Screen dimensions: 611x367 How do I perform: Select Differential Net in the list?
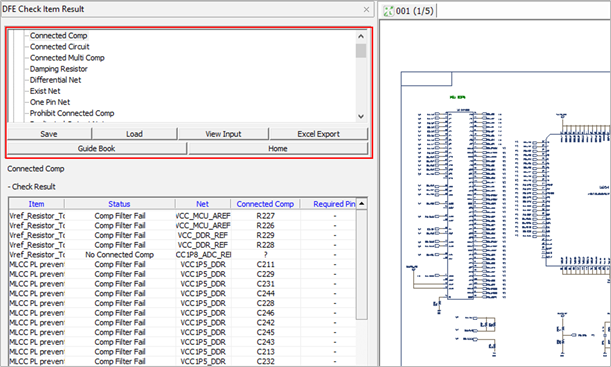[x=55, y=80]
